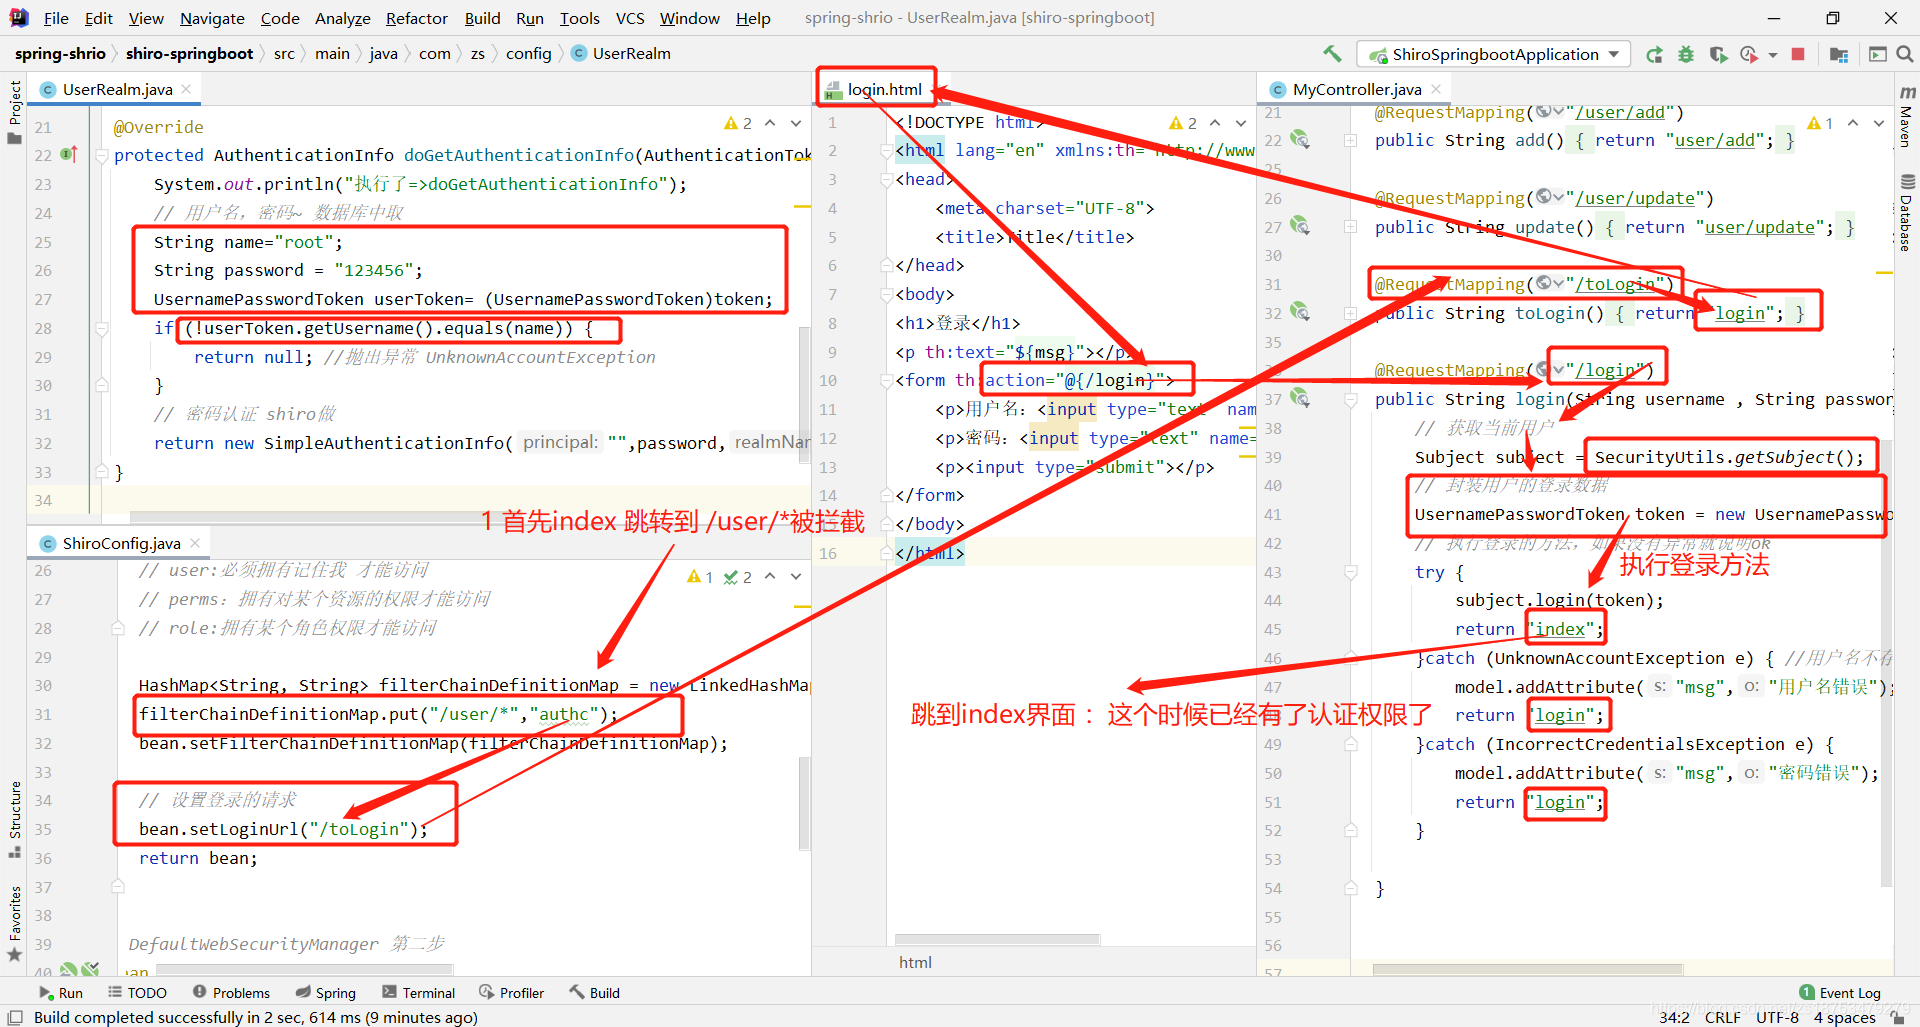The image size is (1920, 1027).
Task: Expand the folded add() method in MyController
Action: coord(1350,141)
